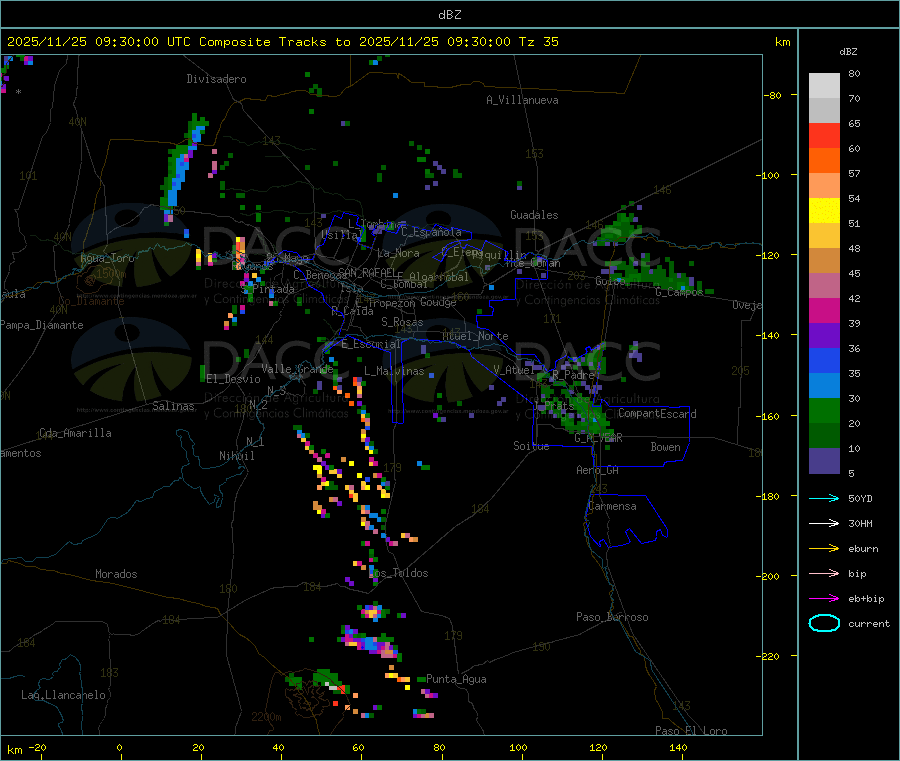Click the Soitue map label
This screenshot has width=900, height=761.
[x=531, y=446]
